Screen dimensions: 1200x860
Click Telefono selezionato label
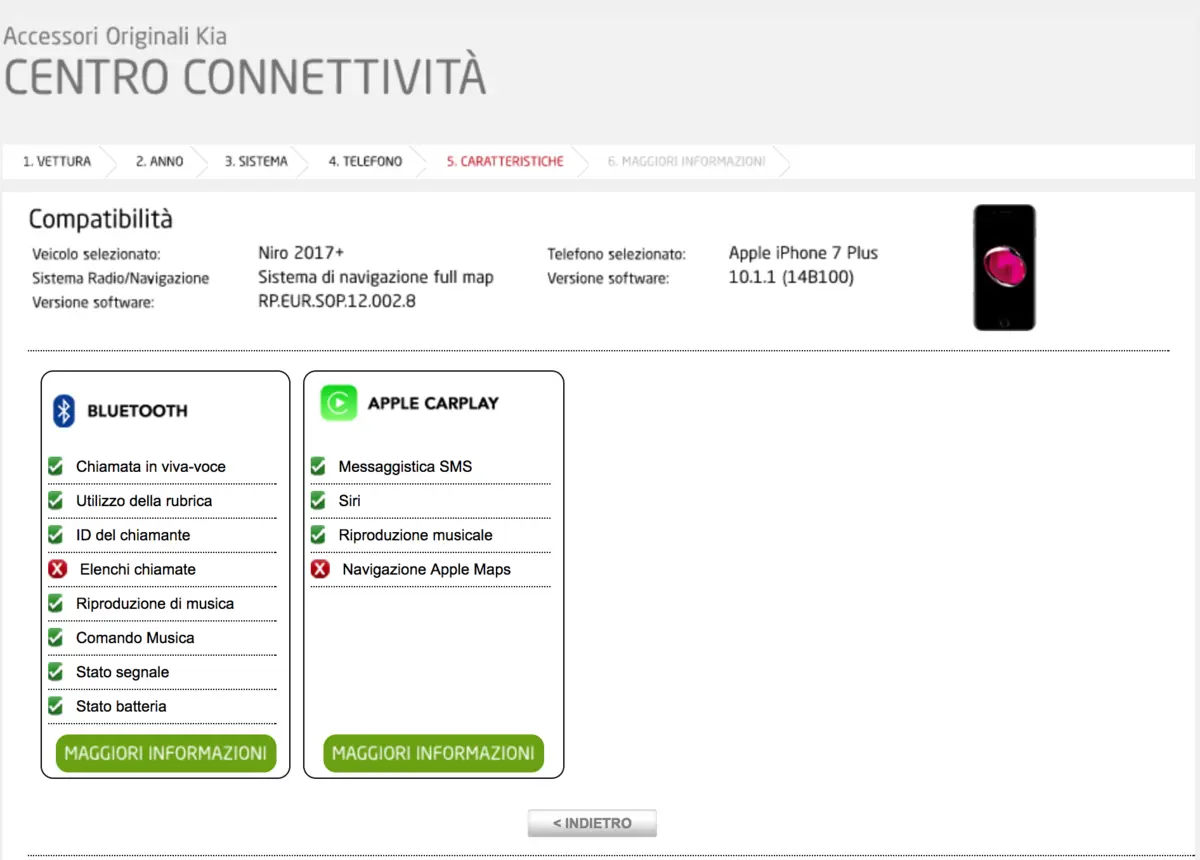(x=616, y=254)
